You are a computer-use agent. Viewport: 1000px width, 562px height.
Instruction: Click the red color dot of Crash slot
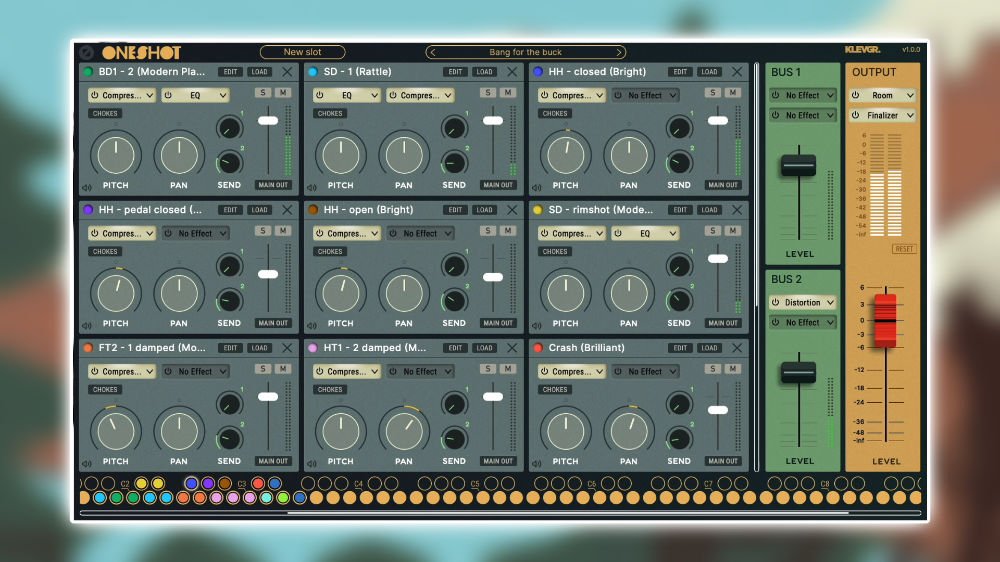click(538, 348)
